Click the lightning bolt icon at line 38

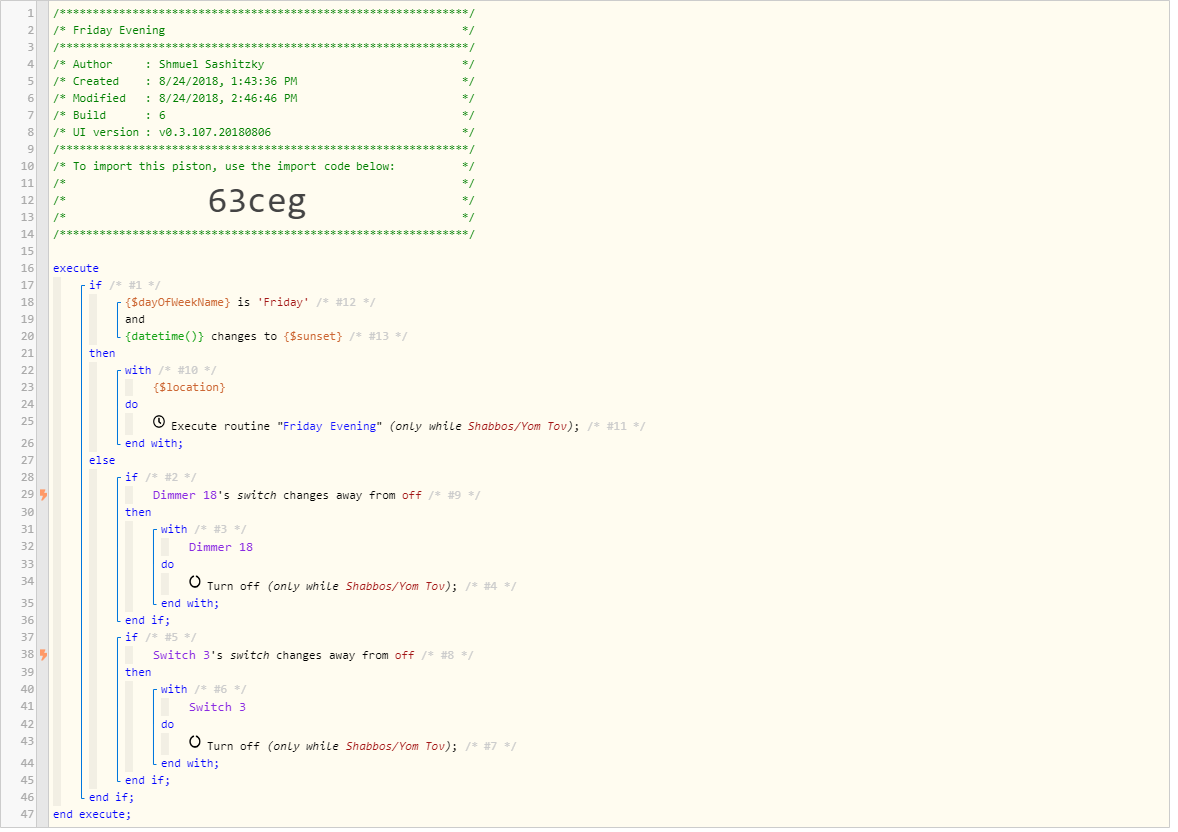pos(44,655)
